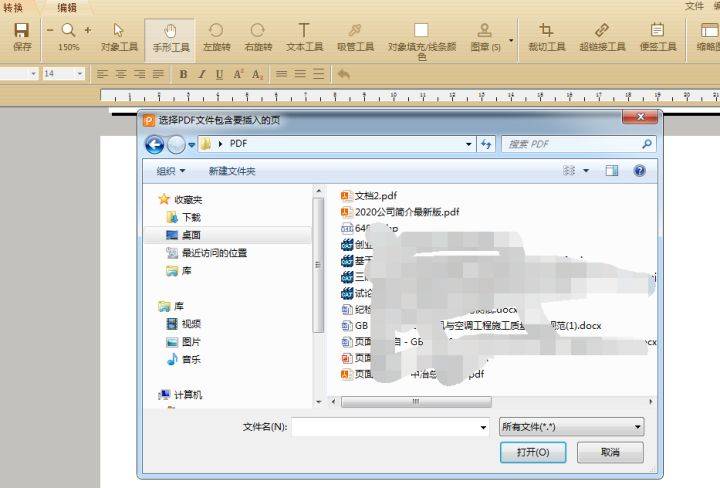Select 图片 library
The image size is (720, 488).
coord(184,342)
